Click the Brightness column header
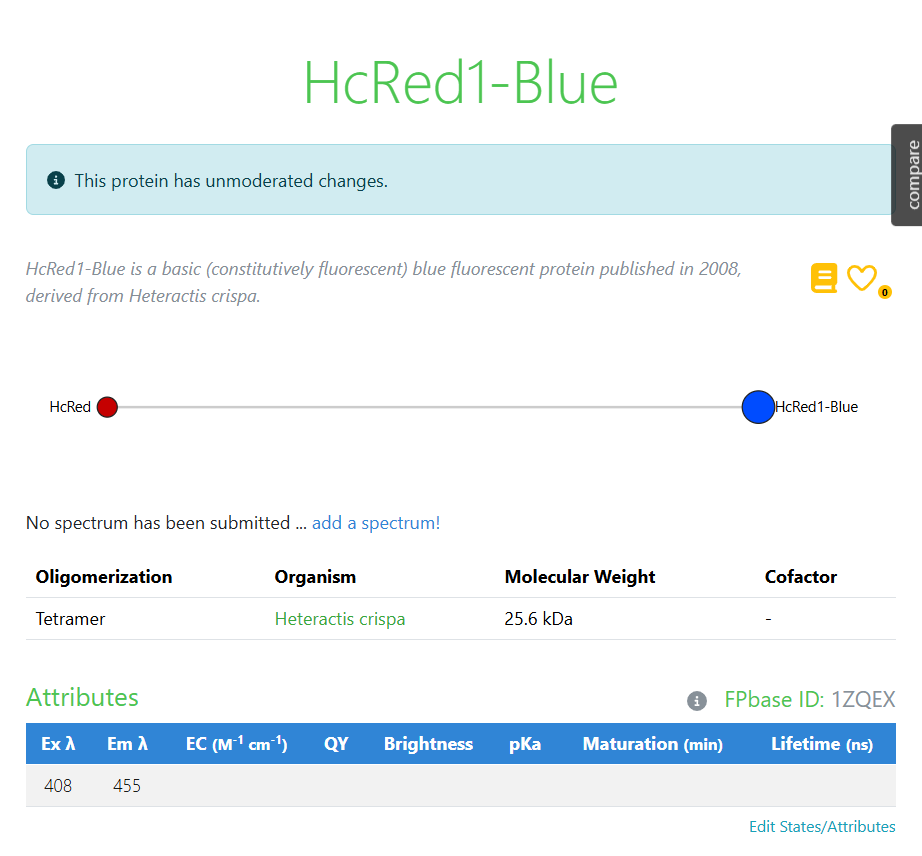This screenshot has width=922, height=856. click(x=428, y=743)
